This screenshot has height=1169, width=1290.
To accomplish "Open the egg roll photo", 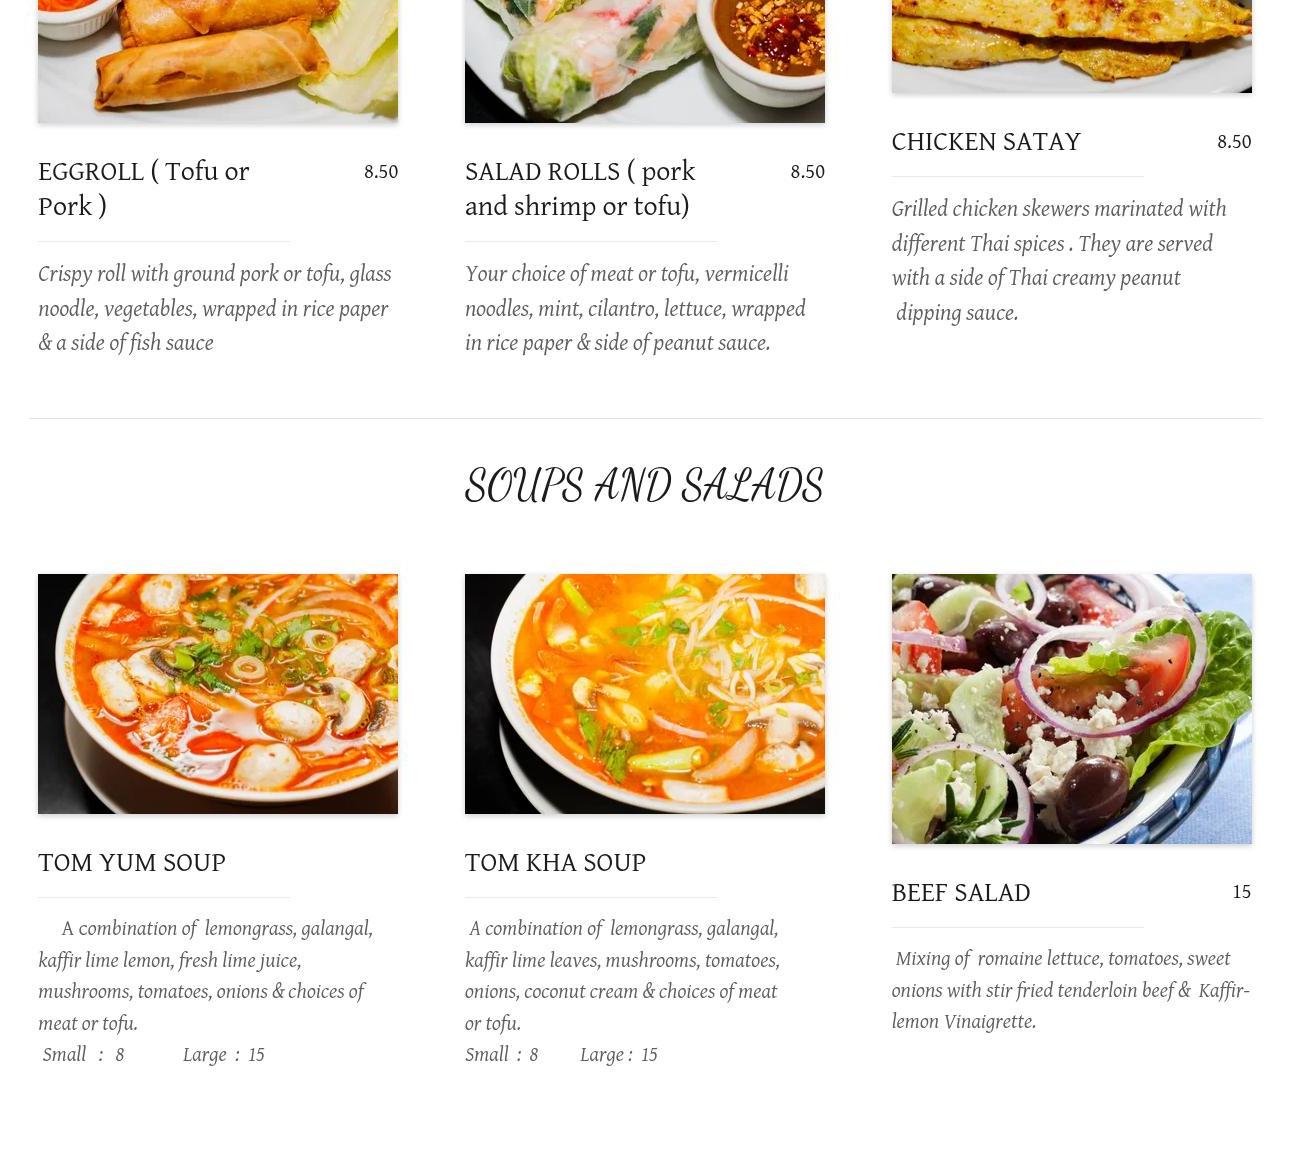I will pos(218,61).
